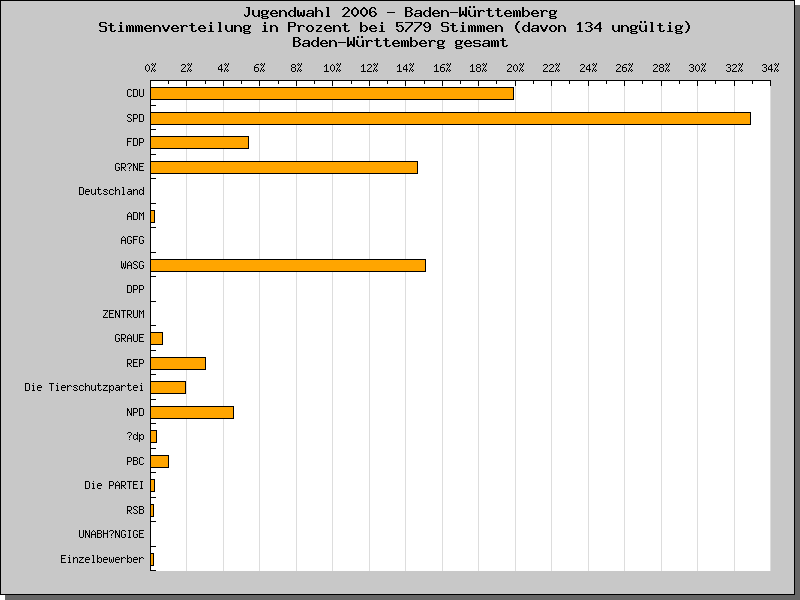This screenshot has height=600, width=800.
Task: Click the 'ZENTRUM' party label
Action: 123,314
